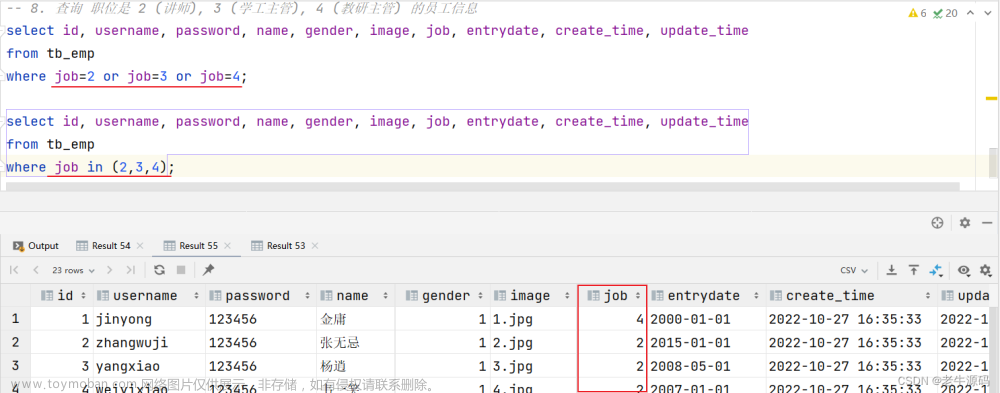Sort by the username column header
Viewport: 1000px width, 393px height.
coord(149,295)
